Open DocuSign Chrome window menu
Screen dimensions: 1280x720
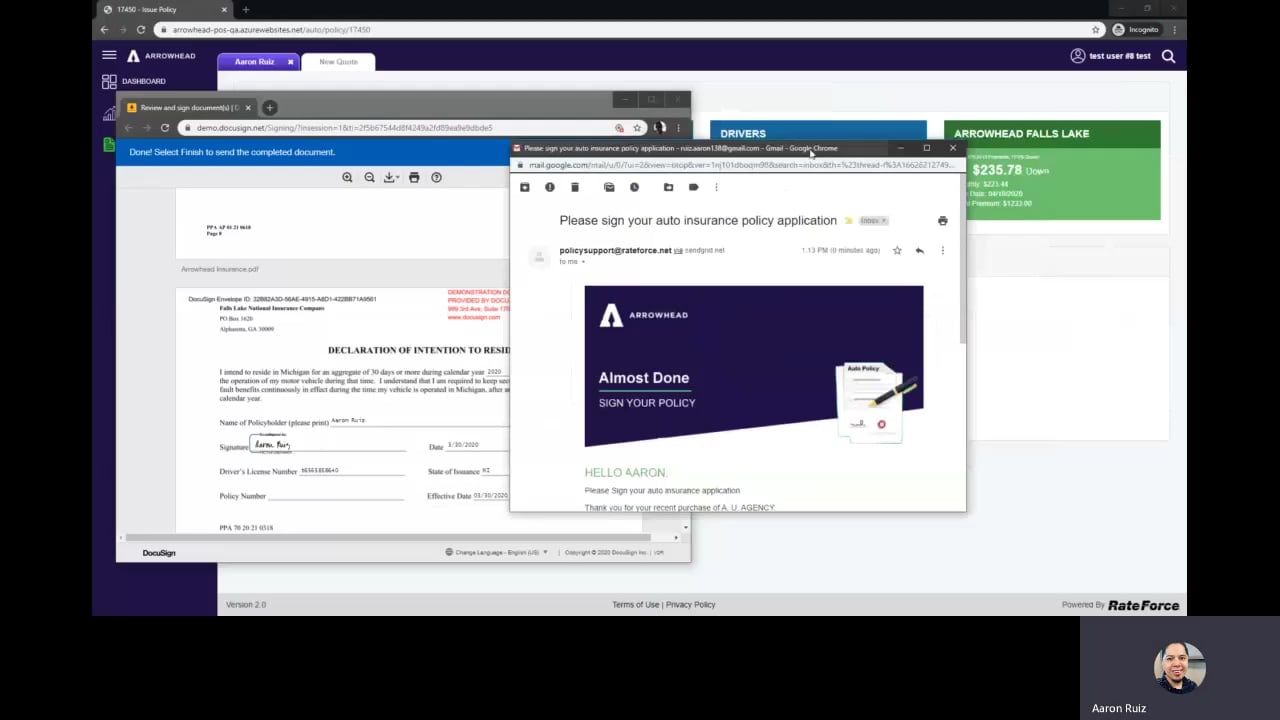click(678, 128)
